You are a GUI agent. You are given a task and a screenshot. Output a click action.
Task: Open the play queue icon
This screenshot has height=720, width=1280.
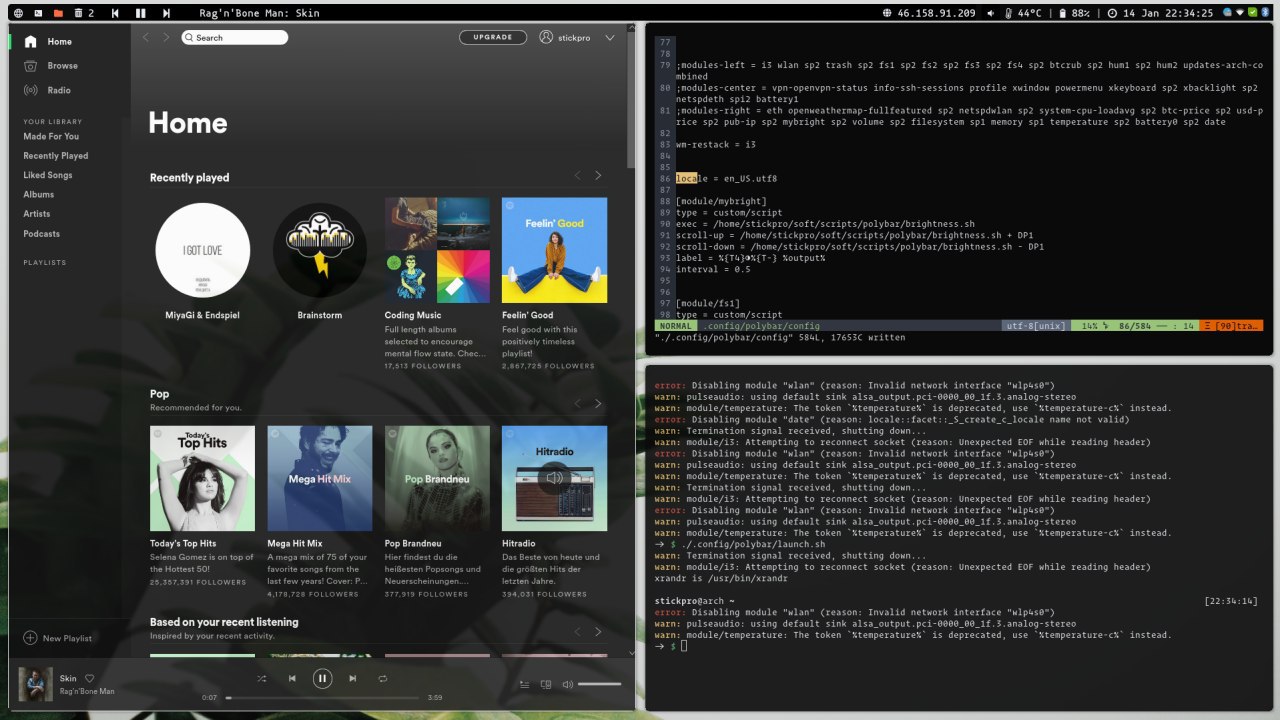(525, 684)
